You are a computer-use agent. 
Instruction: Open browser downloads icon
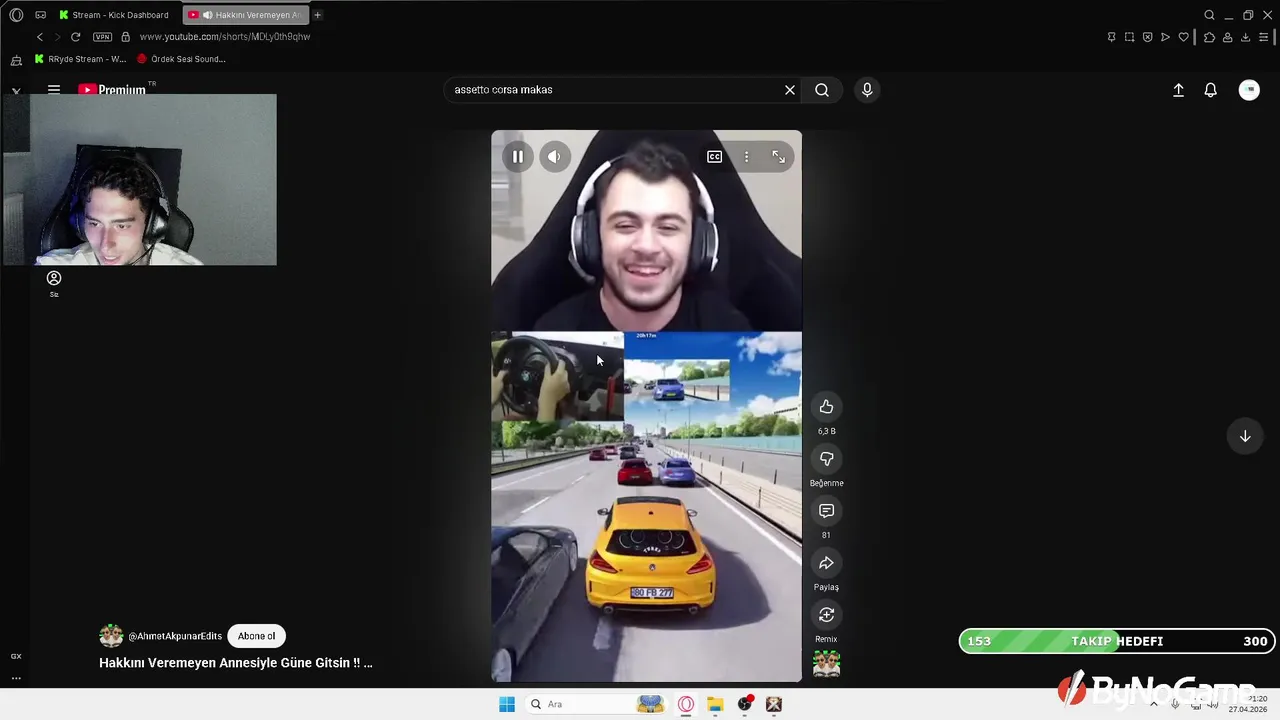point(1245,37)
